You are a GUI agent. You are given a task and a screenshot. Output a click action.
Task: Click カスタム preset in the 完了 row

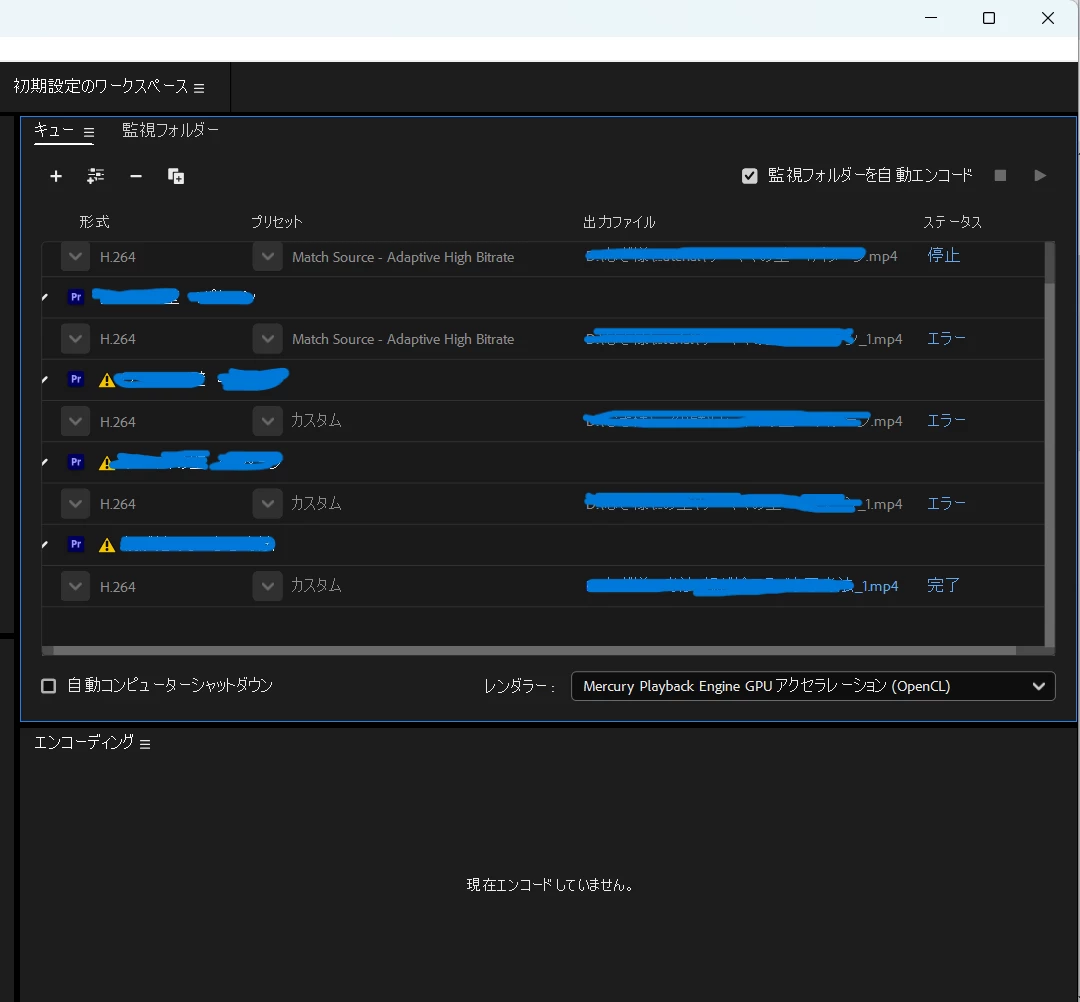coord(316,585)
